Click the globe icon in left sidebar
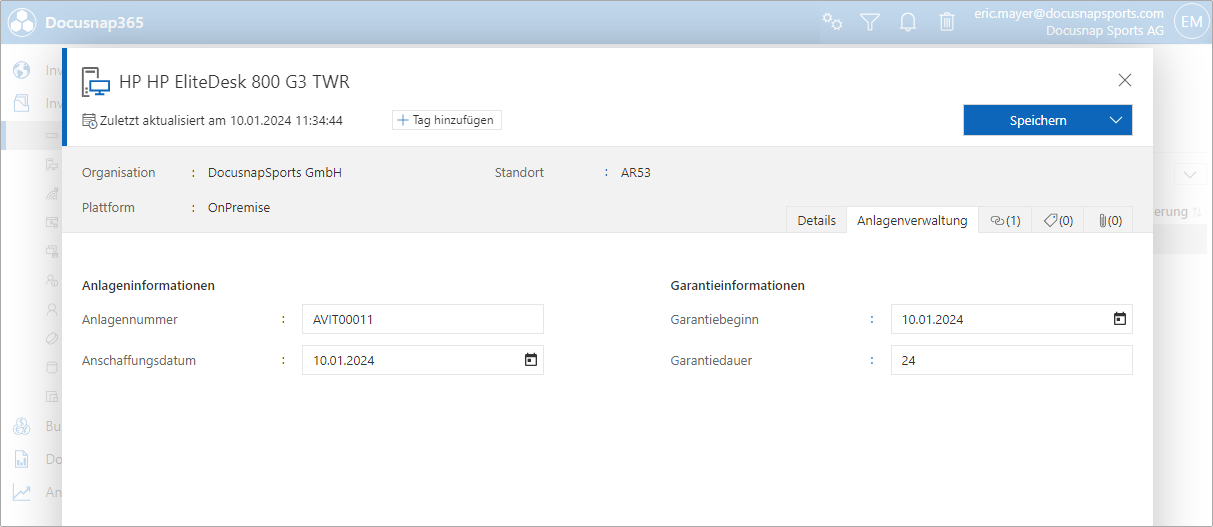 [22, 71]
